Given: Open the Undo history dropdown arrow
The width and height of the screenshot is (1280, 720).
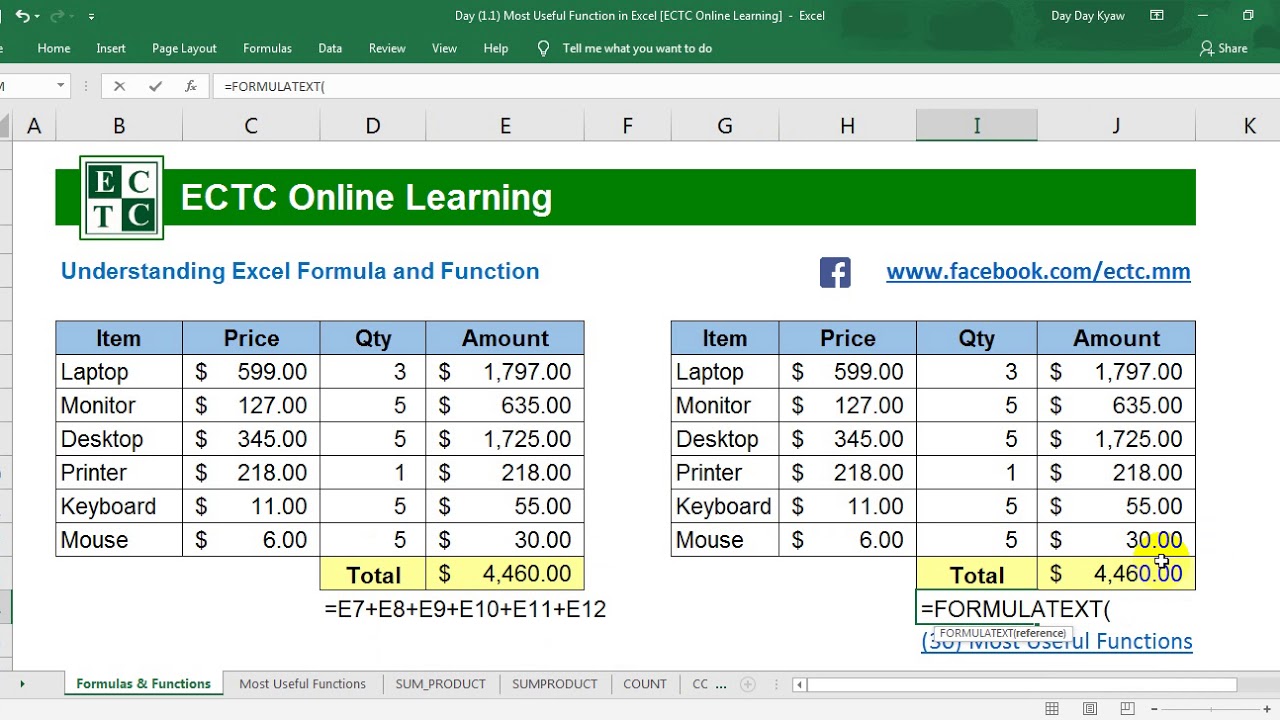Looking at the screenshot, I should (37, 16).
